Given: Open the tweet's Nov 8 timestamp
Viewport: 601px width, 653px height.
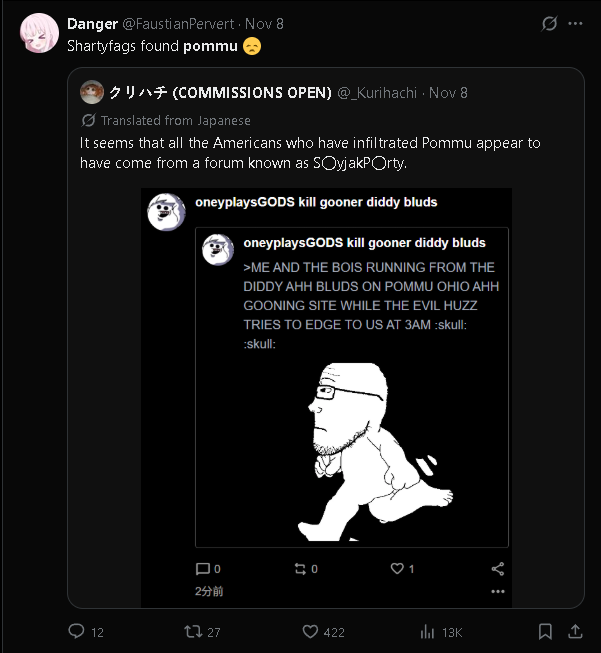Looking at the screenshot, I should [264, 23].
